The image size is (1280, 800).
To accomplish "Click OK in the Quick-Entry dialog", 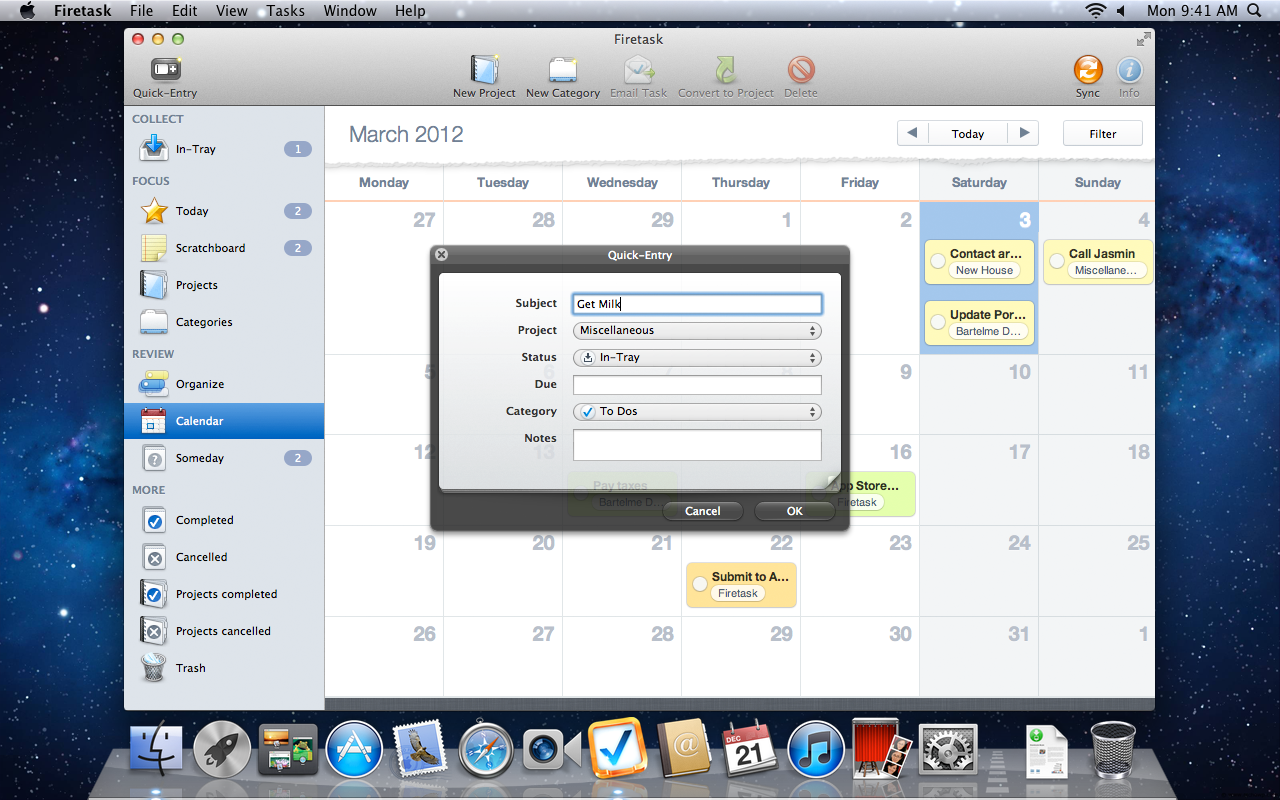I will coord(794,511).
